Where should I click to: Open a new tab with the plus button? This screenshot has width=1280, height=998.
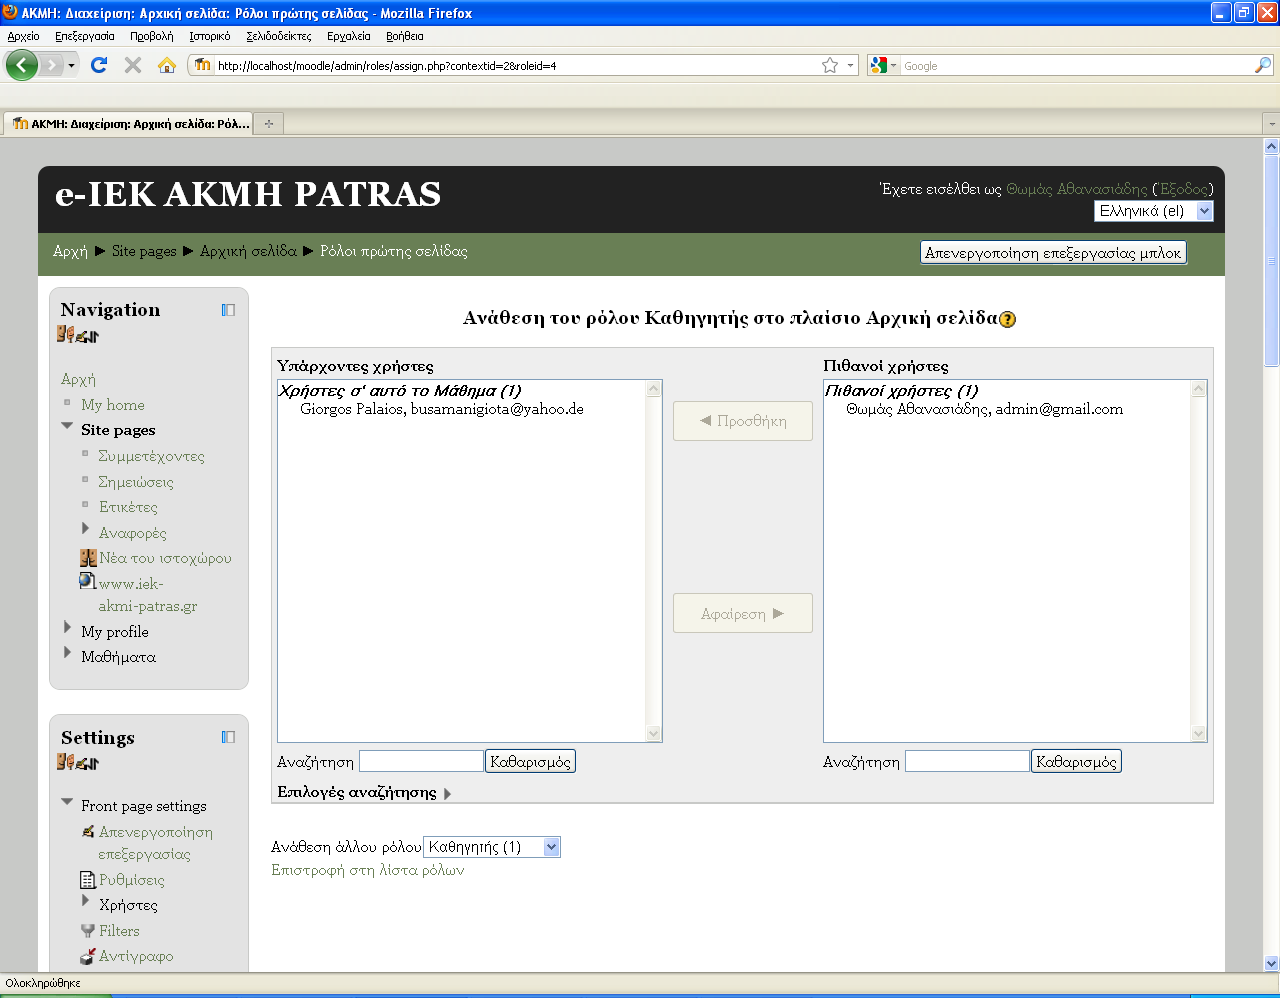click(x=268, y=124)
